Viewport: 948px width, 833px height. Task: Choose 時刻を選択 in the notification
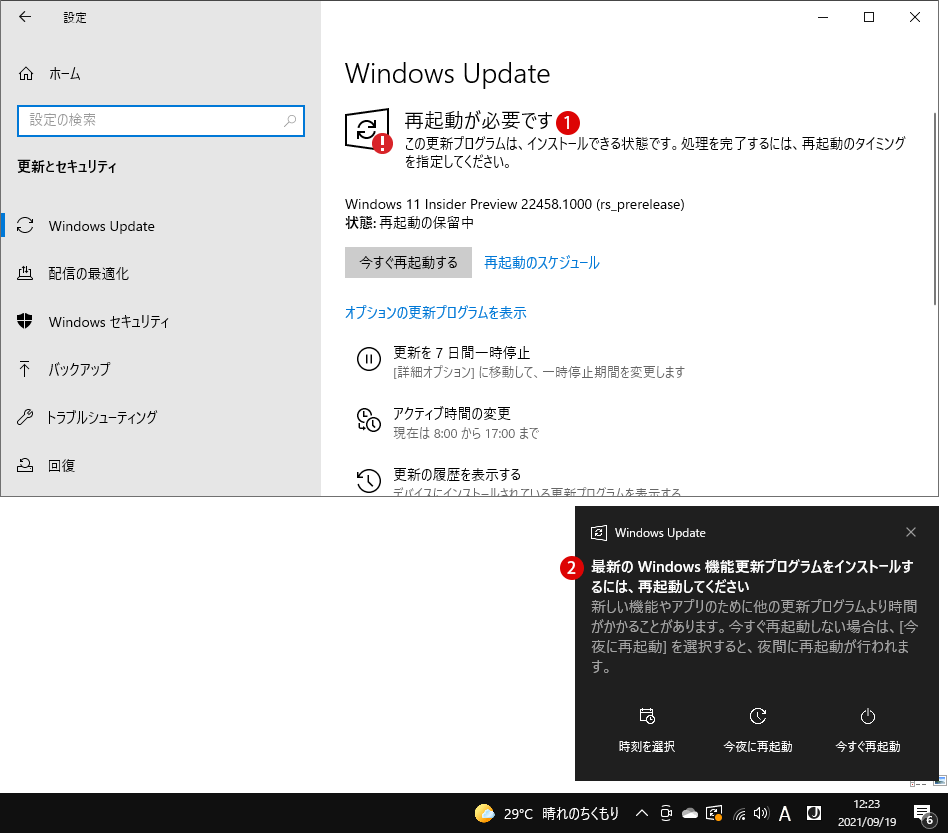(x=647, y=730)
